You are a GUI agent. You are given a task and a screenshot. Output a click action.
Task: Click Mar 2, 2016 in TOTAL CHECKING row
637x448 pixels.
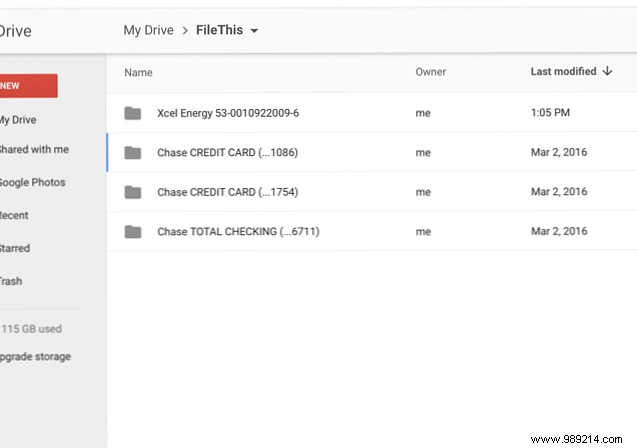(559, 231)
